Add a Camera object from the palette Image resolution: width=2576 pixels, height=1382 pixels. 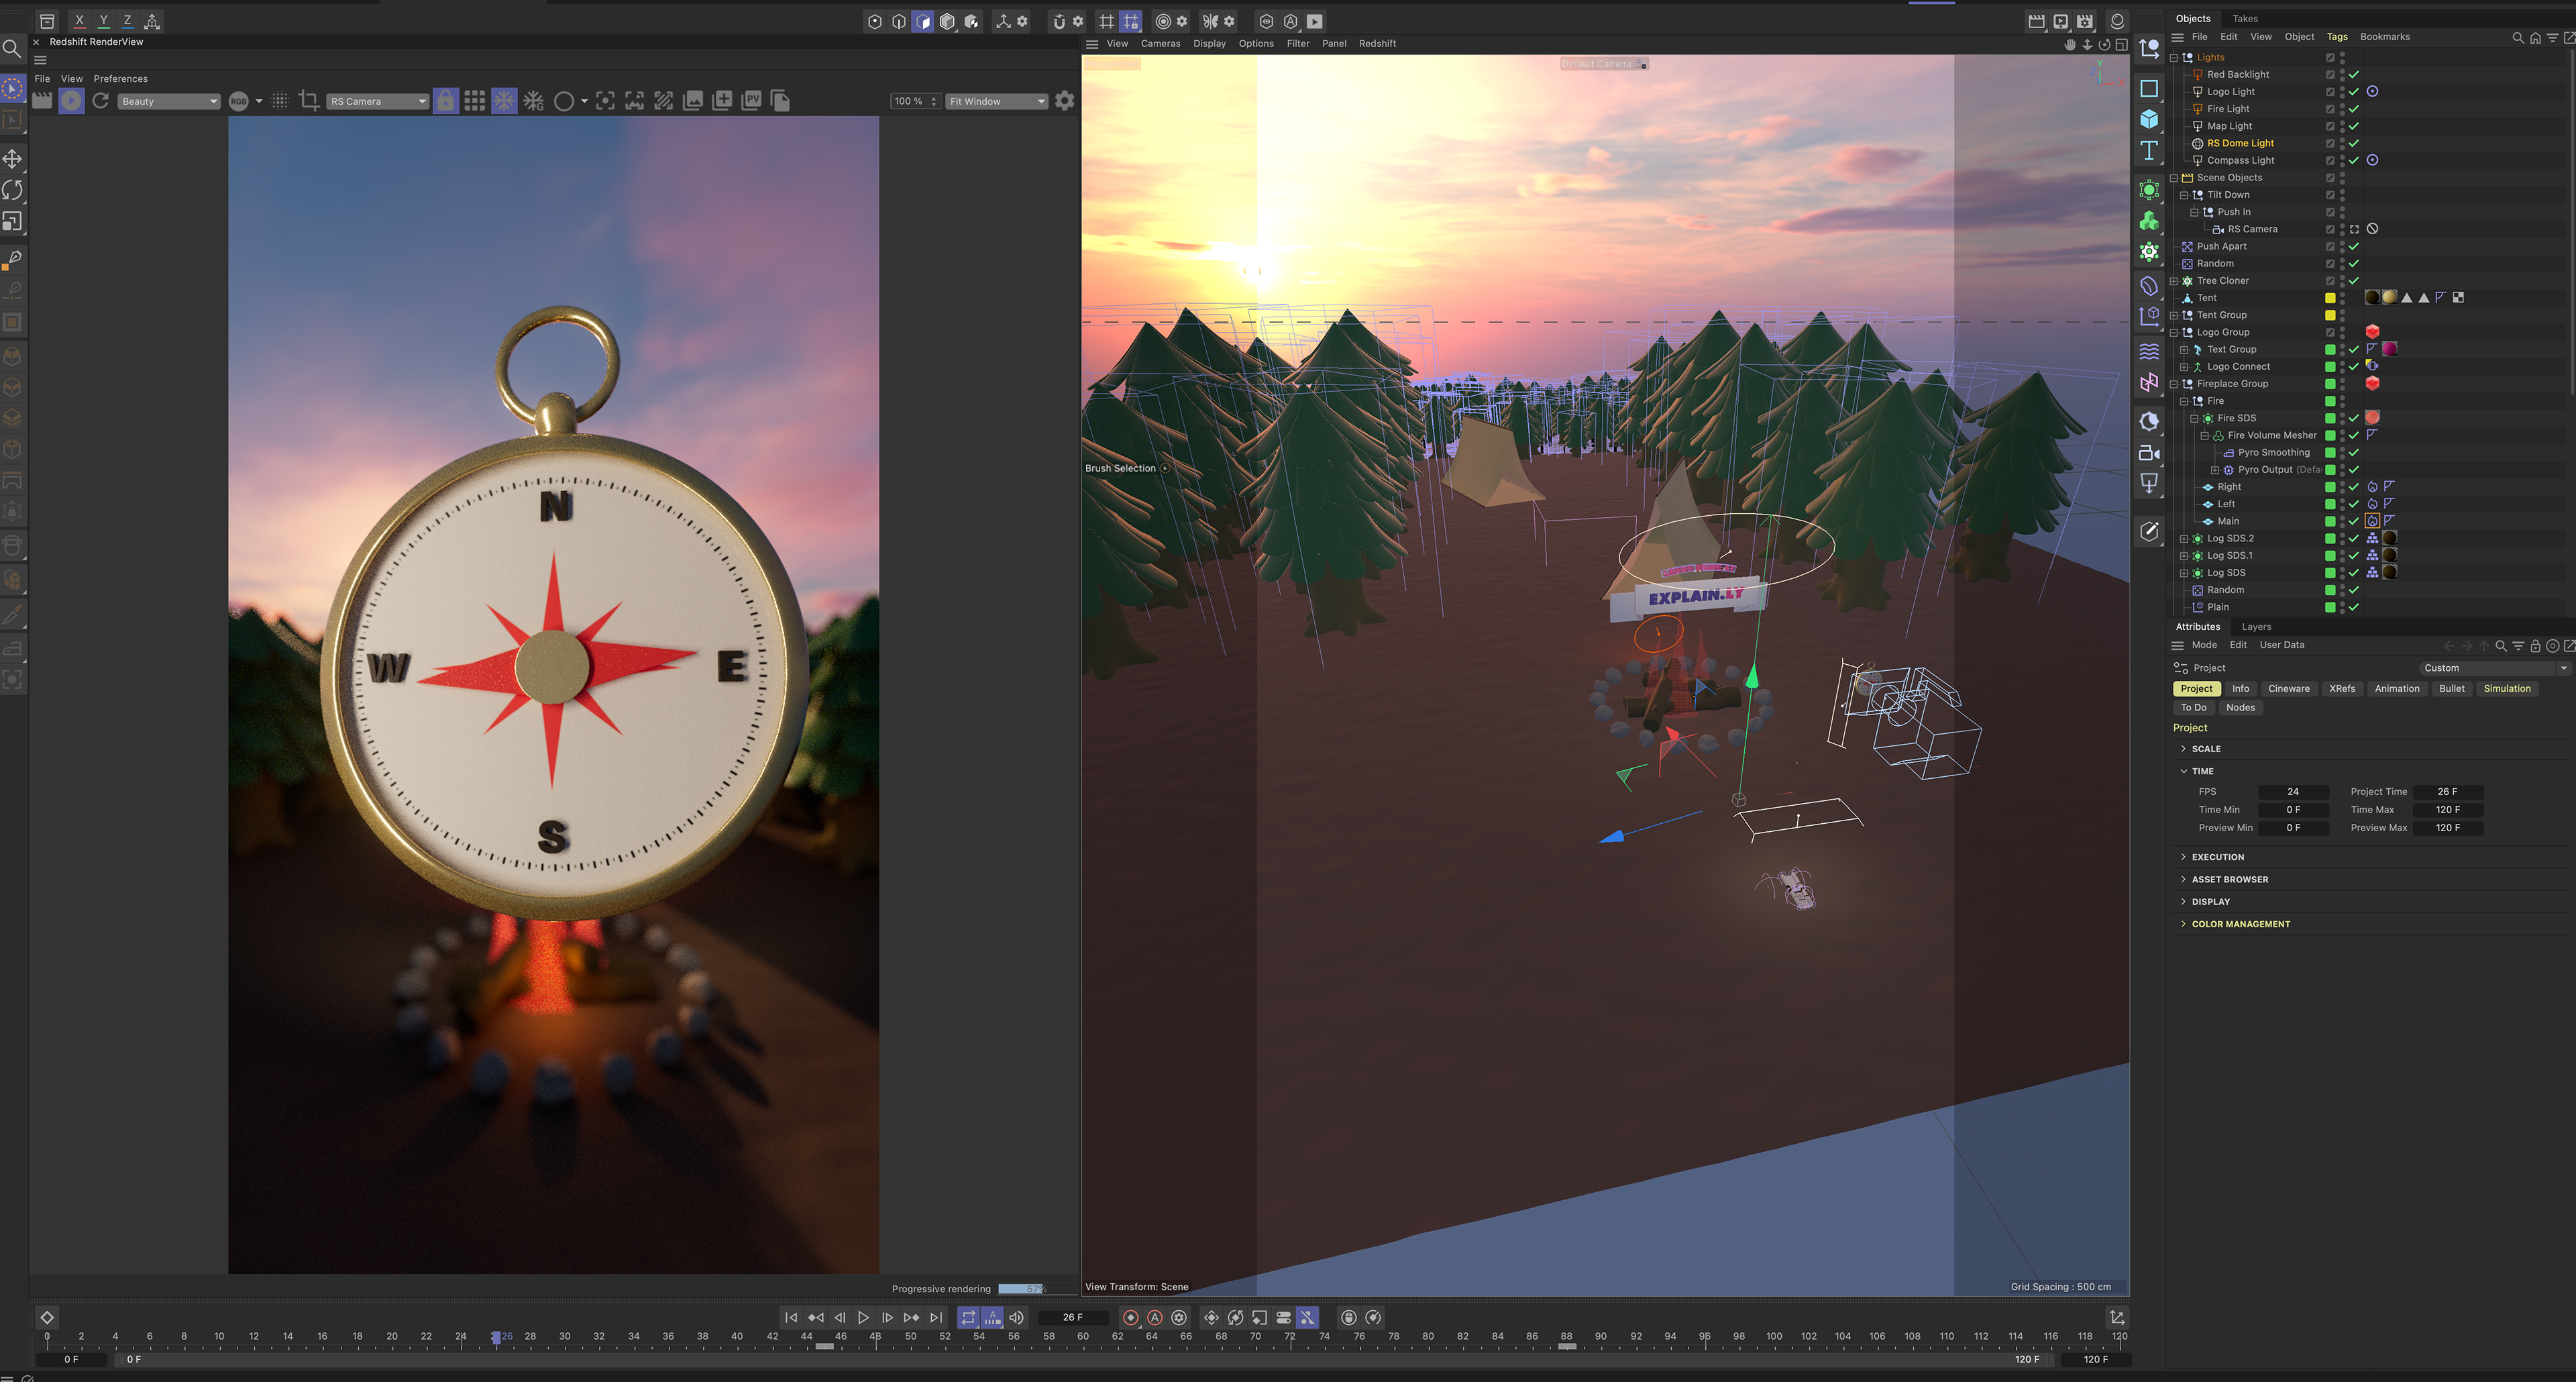click(x=2149, y=452)
